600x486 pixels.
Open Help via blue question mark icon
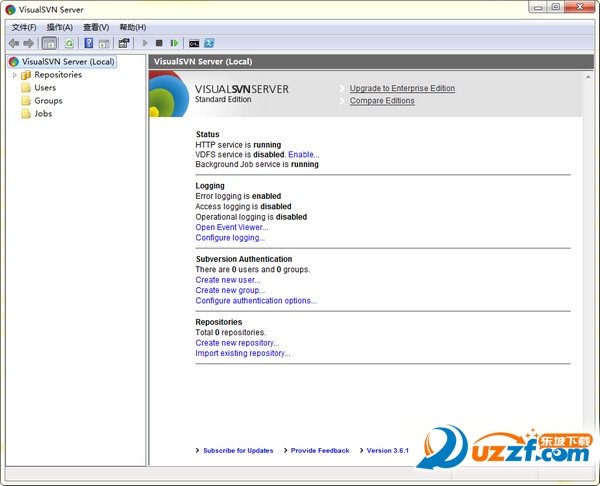[x=89, y=43]
